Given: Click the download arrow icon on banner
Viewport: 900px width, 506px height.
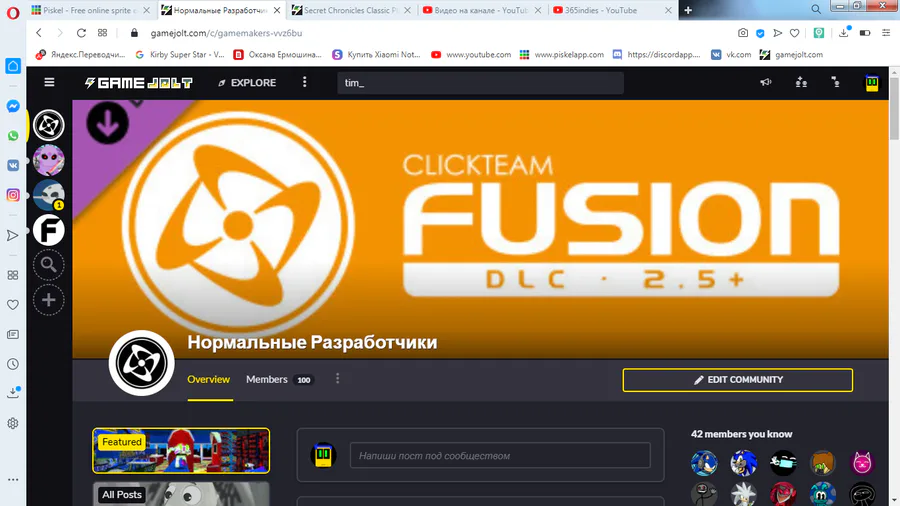Looking at the screenshot, I should click(107, 123).
